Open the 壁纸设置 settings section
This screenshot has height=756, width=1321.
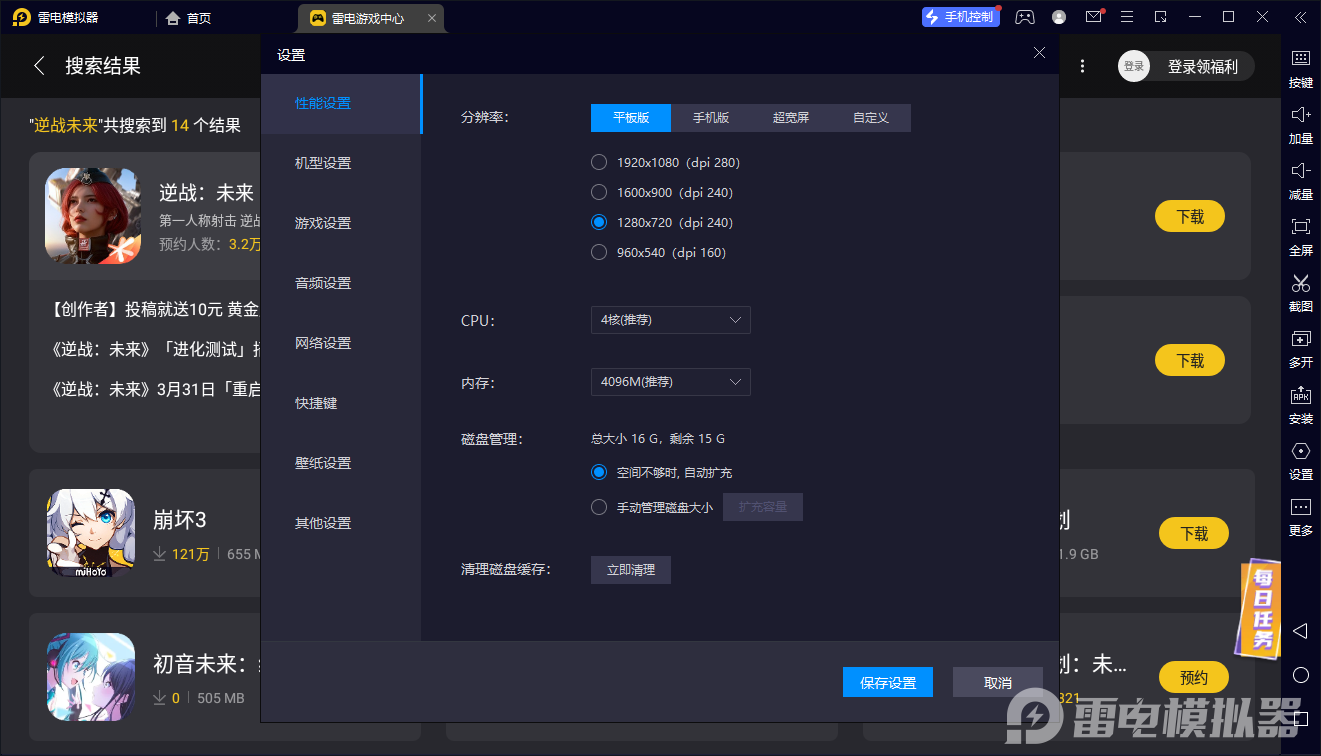click(321, 463)
